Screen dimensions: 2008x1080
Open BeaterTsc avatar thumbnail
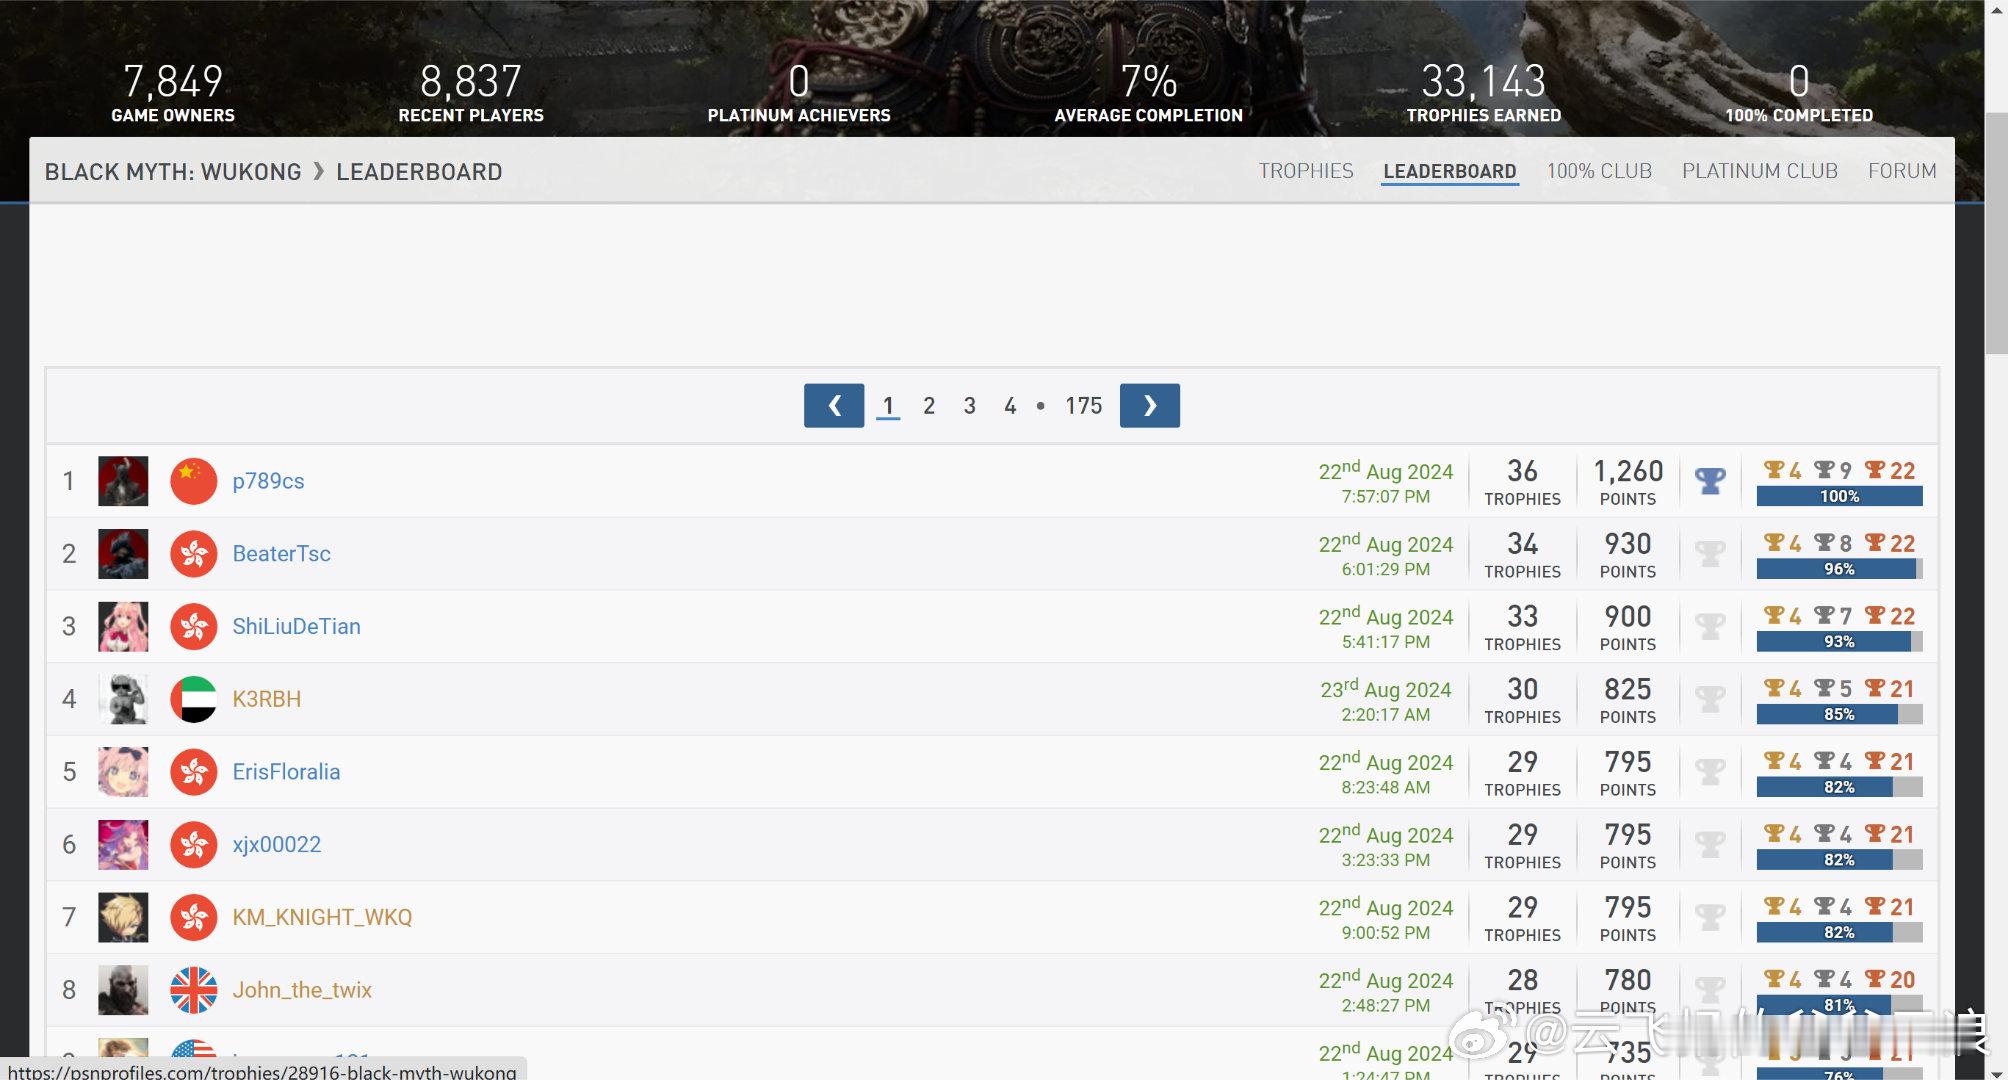click(x=123, y=554)
